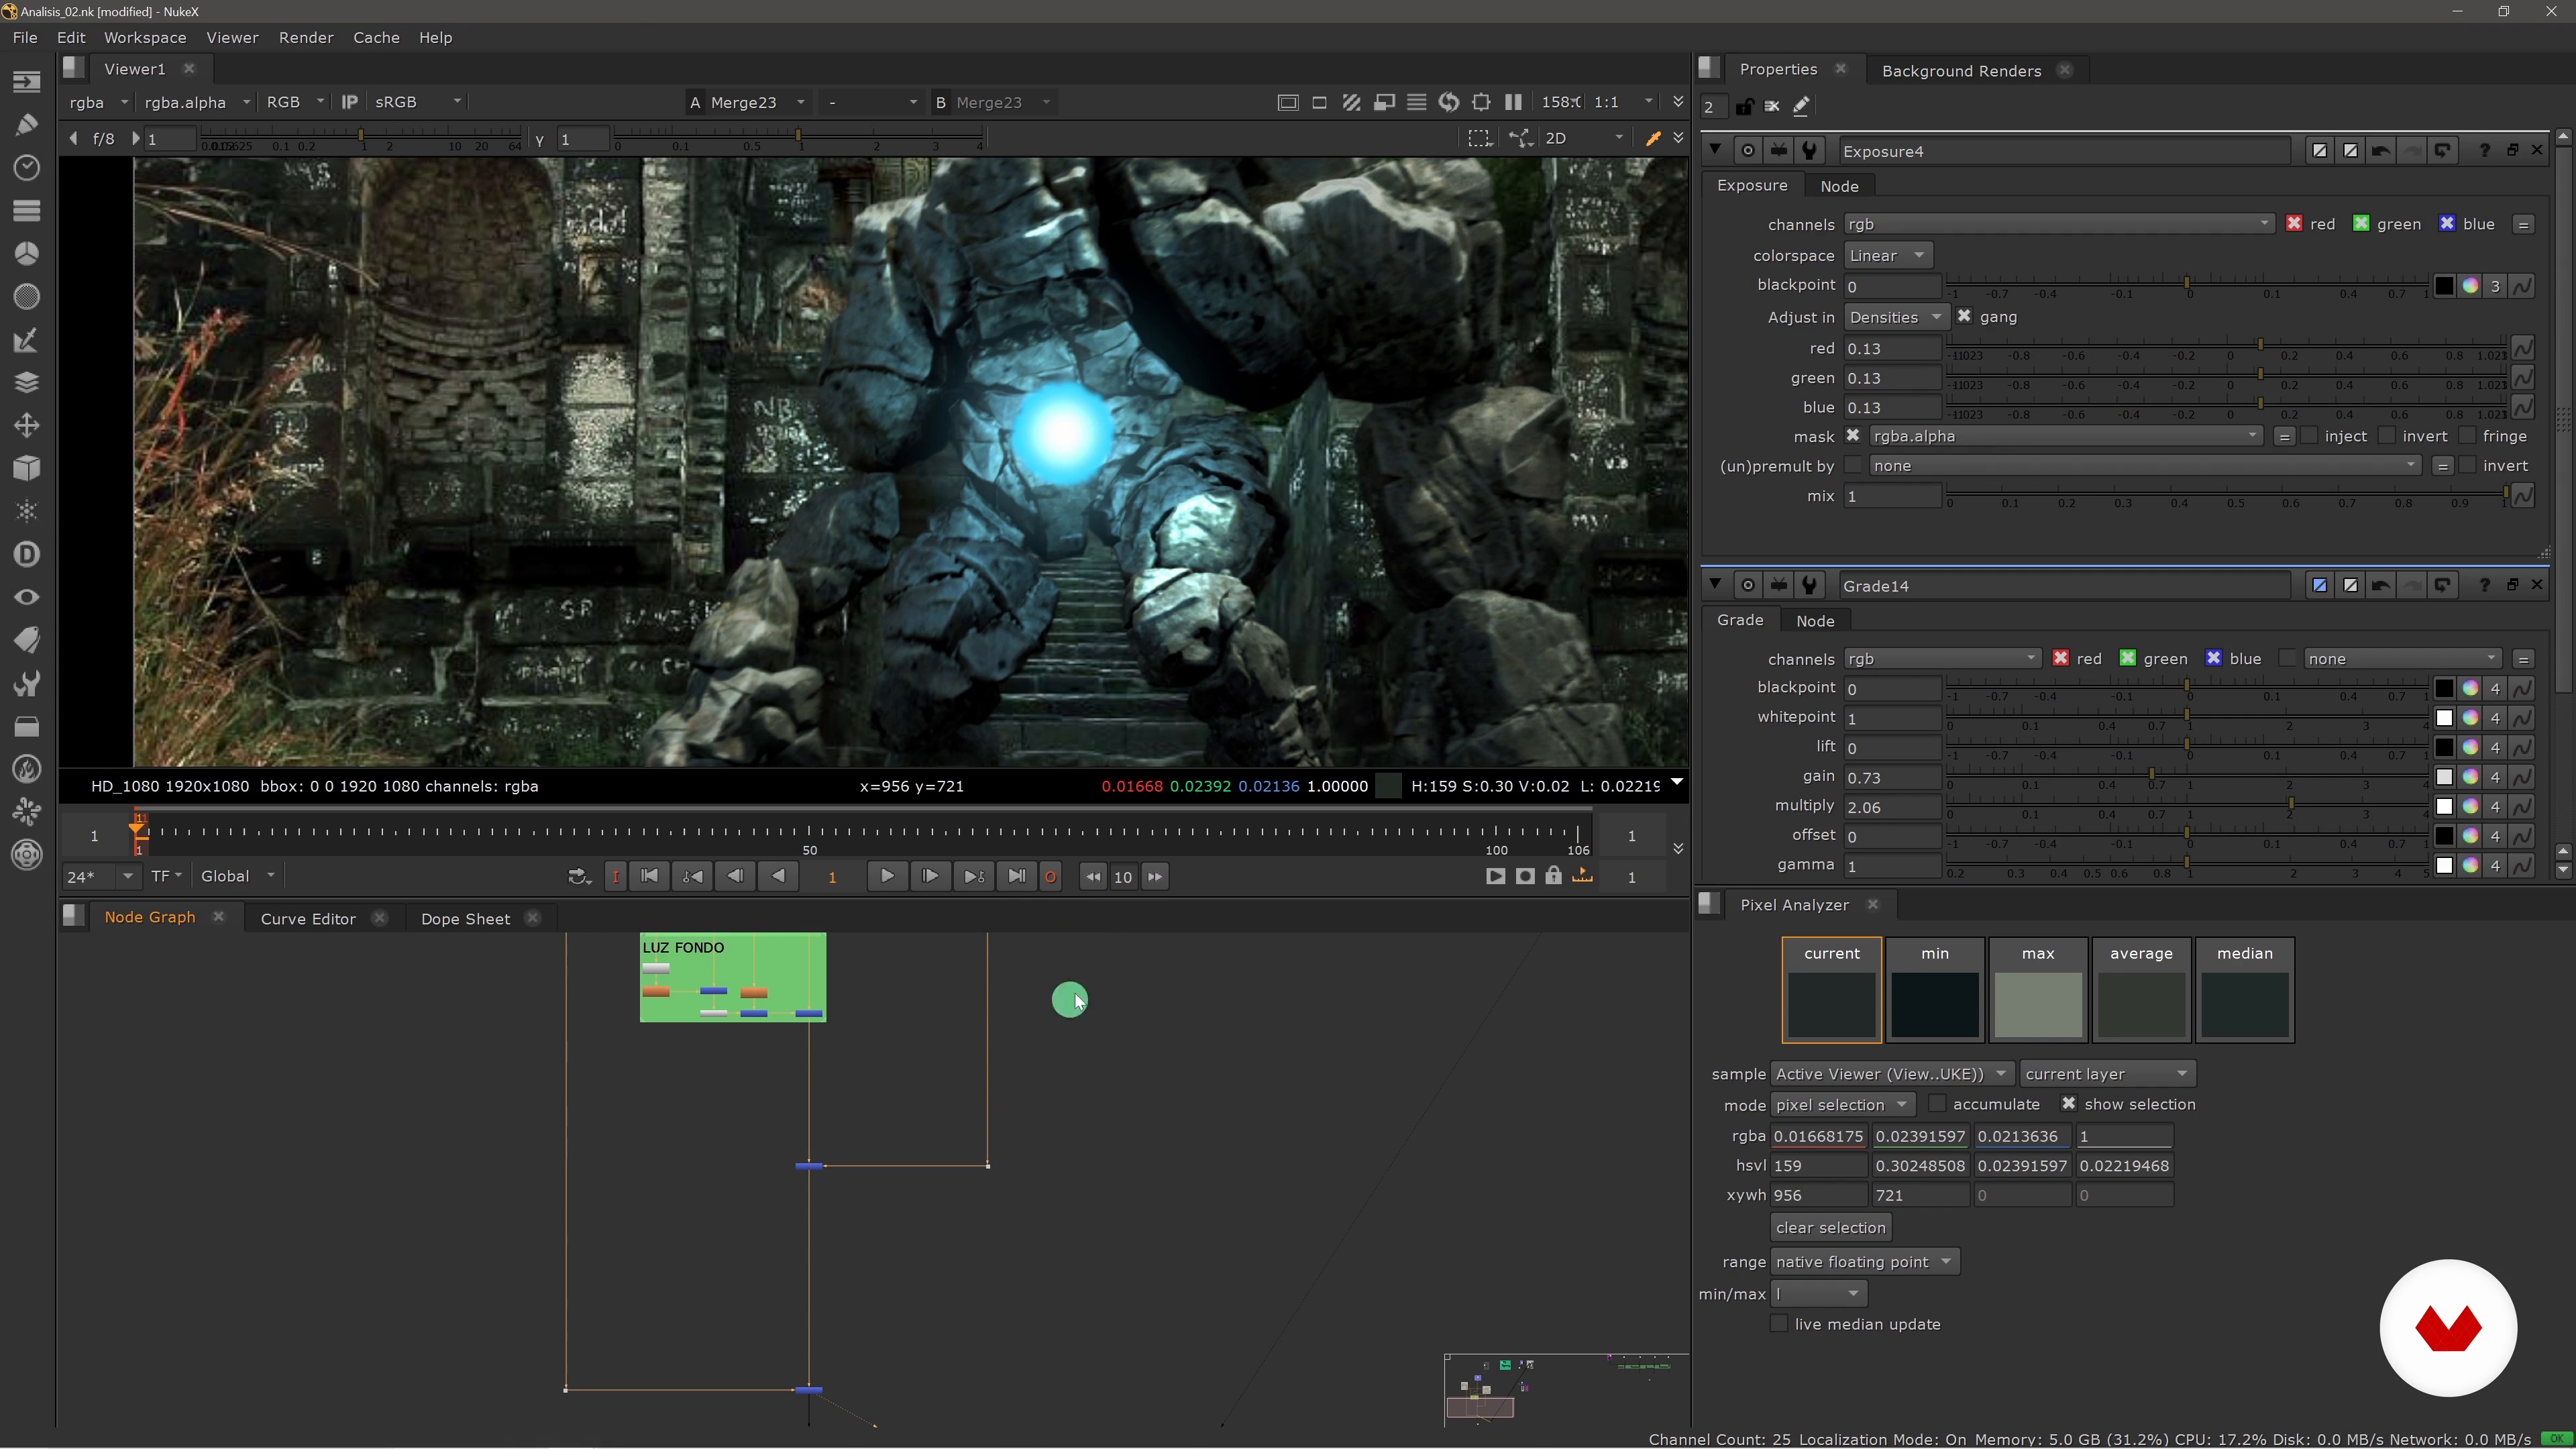This screenshot has width=2576, height=1449.
Task: Click the viewer region selection dashed rectangle icon
Action: point(1479,138)
